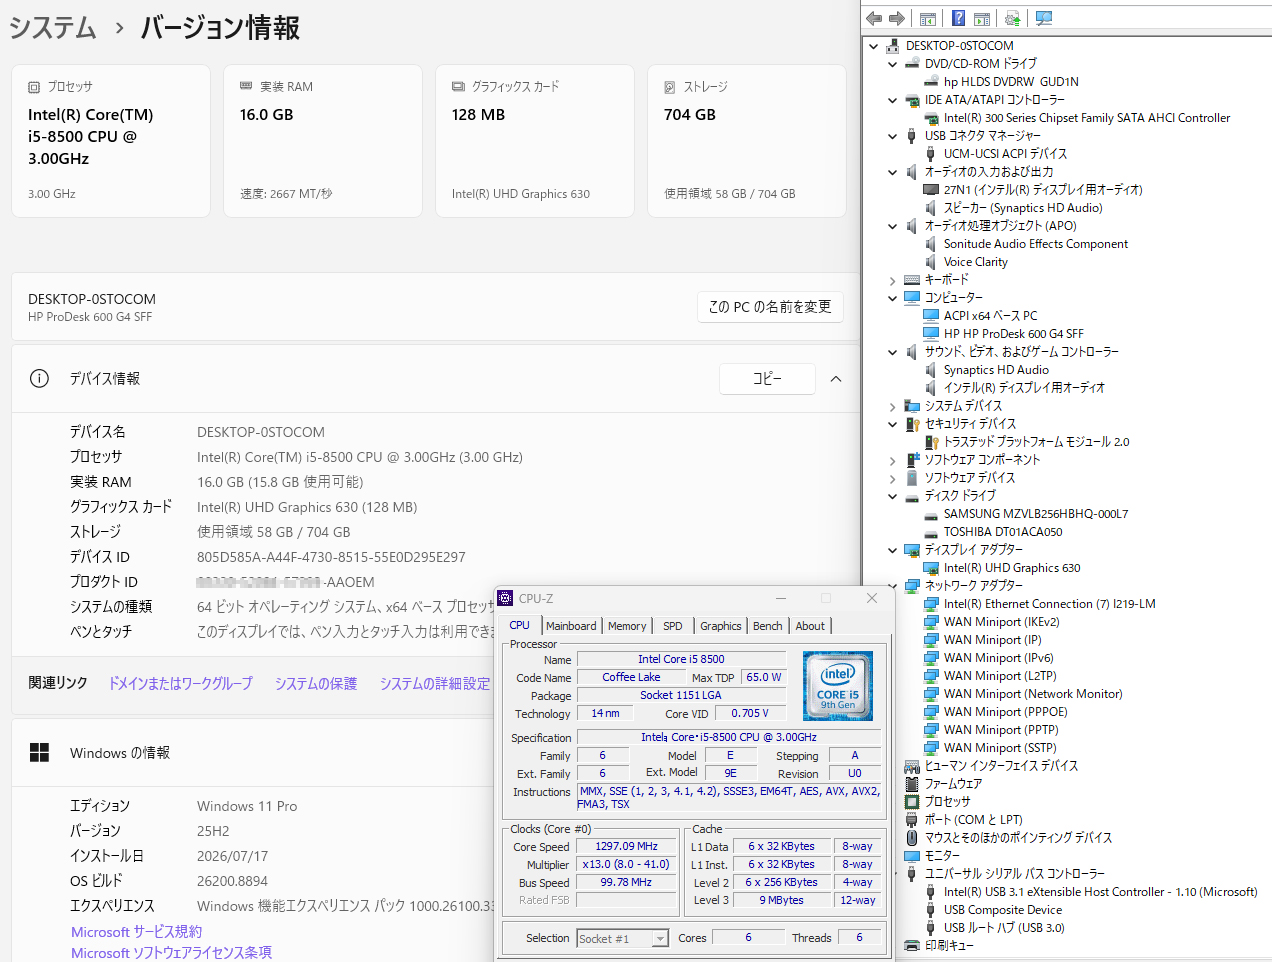
Task: Toggle the show/hide console tree toolbar icon
Action: pos(928,18)
